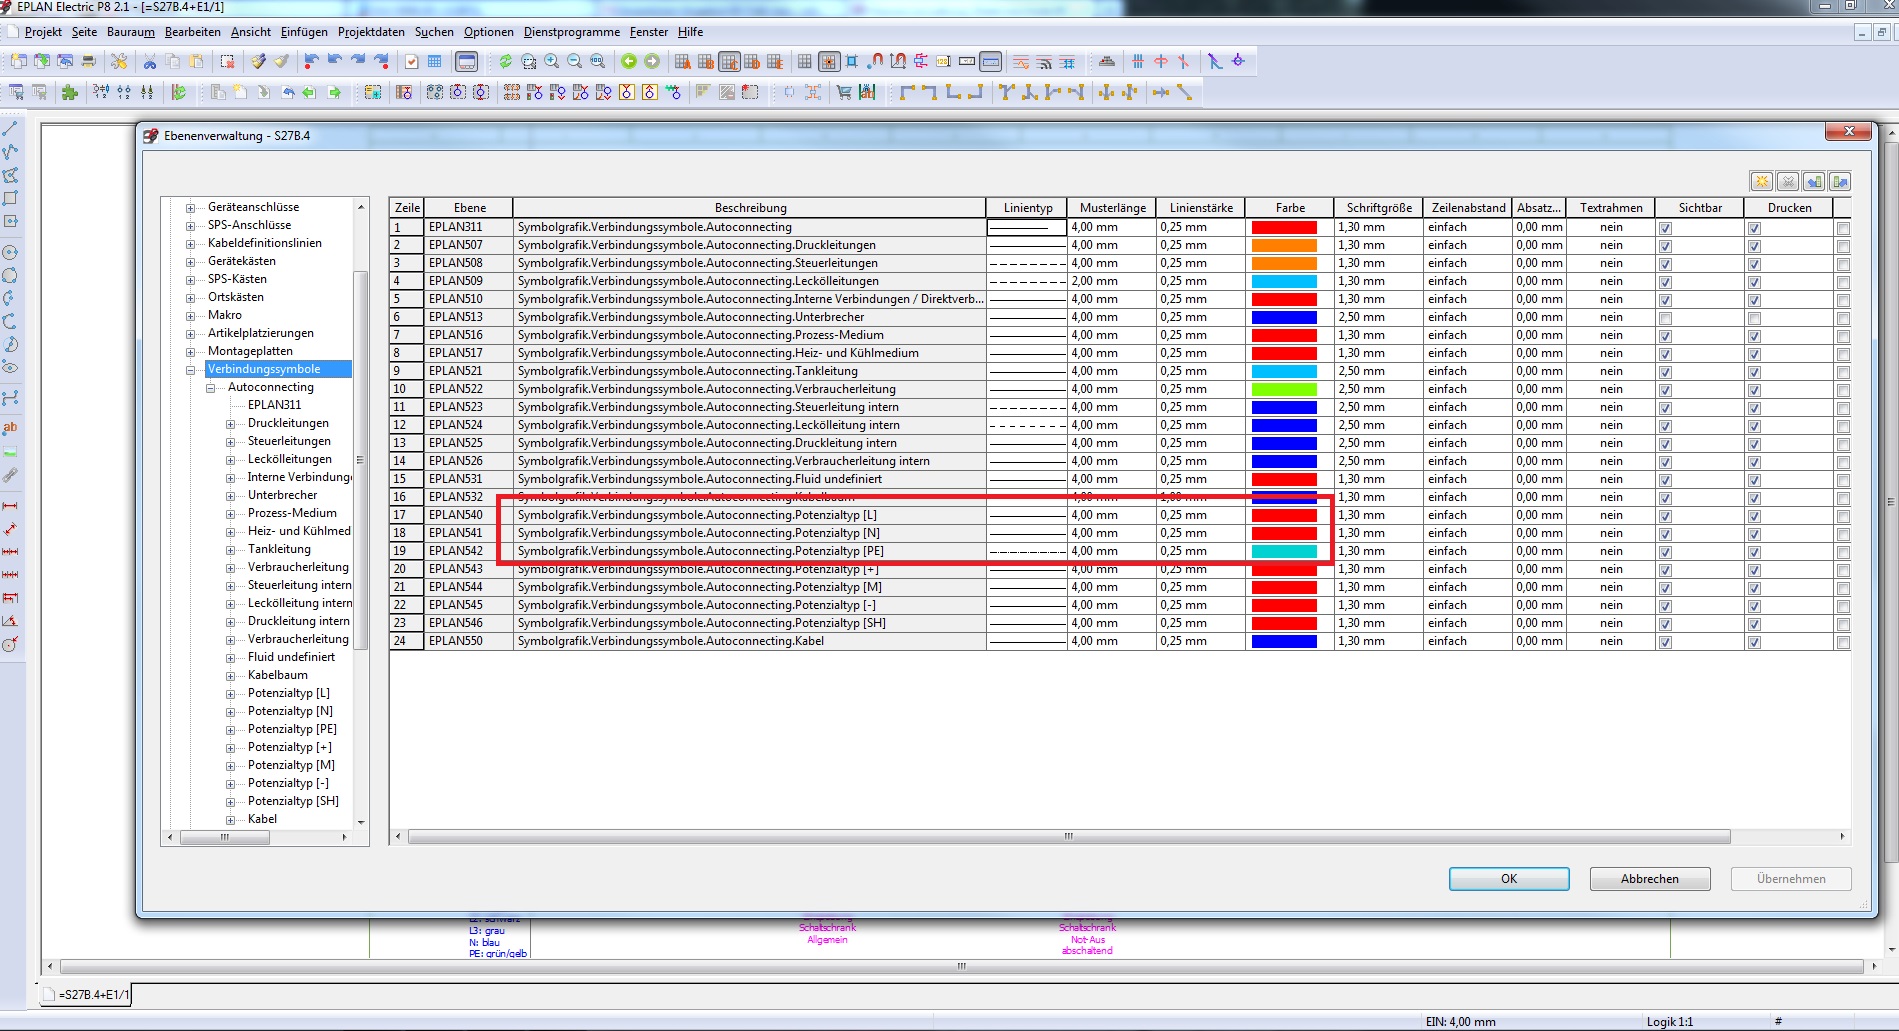The width and height of the screenshot is (1899, 1031).
Task: Open the =S27B.4+E1/1 page tab
Action: (88, 995)
